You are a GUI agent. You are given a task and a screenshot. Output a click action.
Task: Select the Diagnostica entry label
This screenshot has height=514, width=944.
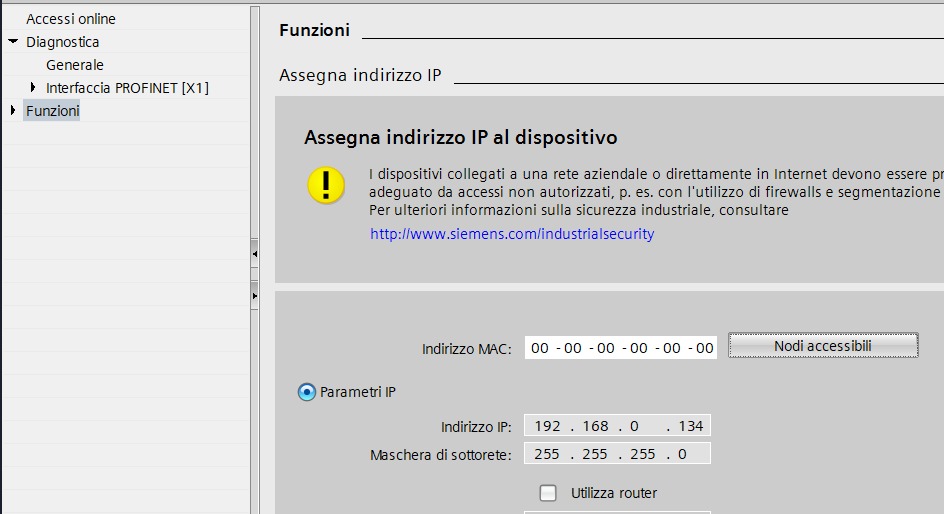coord(62,42)
